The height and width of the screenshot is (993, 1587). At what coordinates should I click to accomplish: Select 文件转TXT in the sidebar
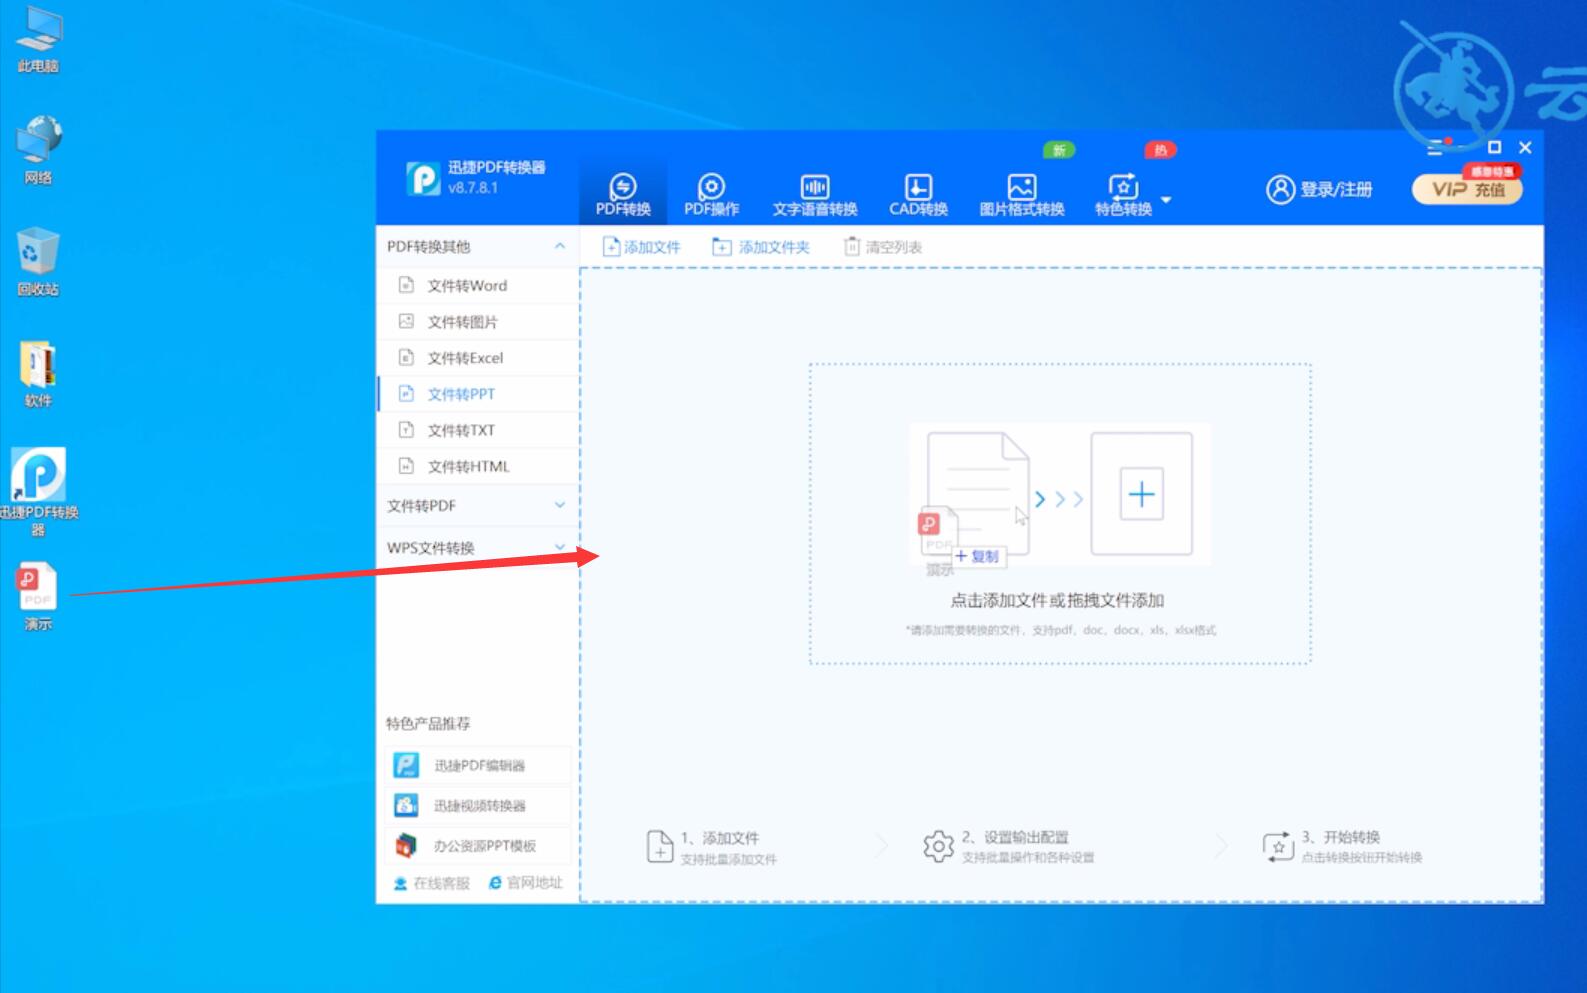click(478, 429)
